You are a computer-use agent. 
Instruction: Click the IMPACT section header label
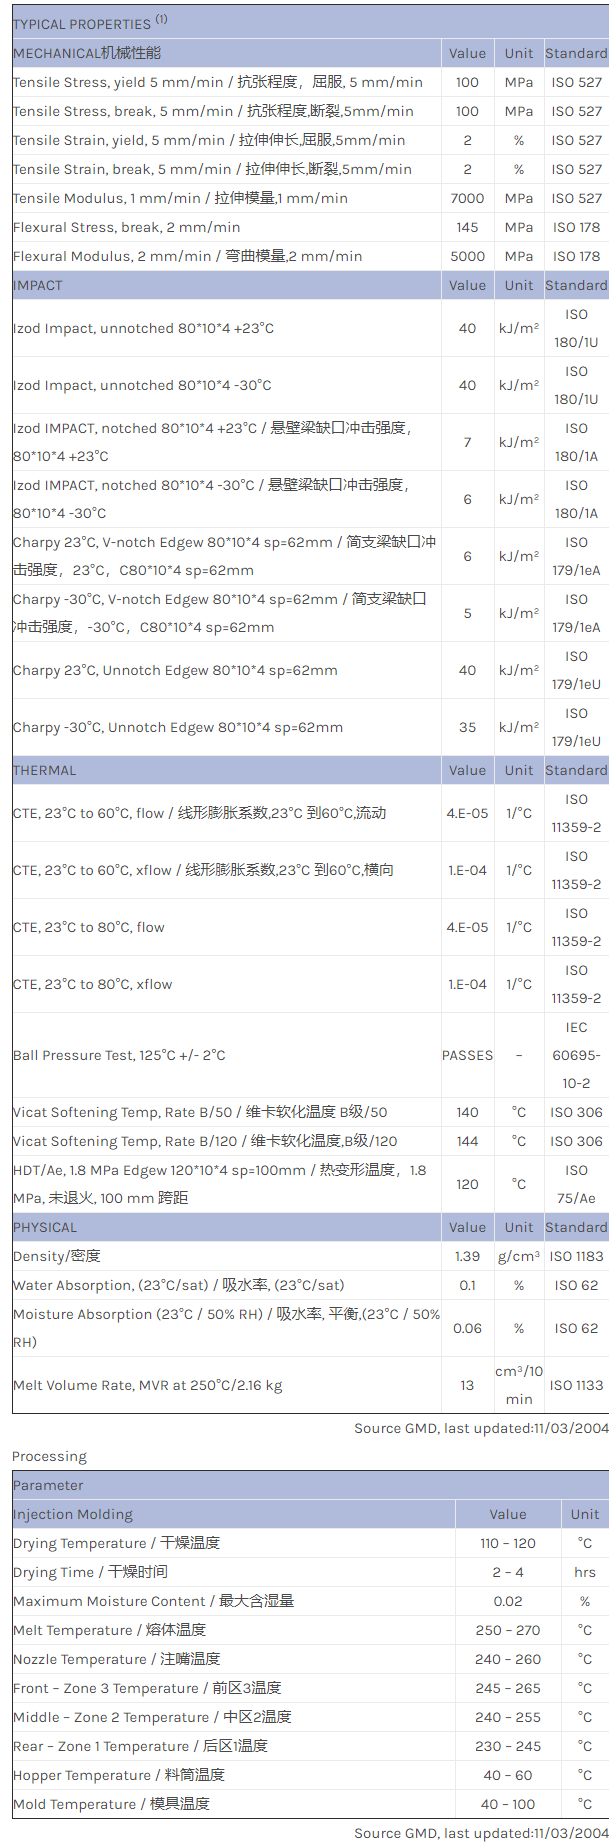pos(38,285)
